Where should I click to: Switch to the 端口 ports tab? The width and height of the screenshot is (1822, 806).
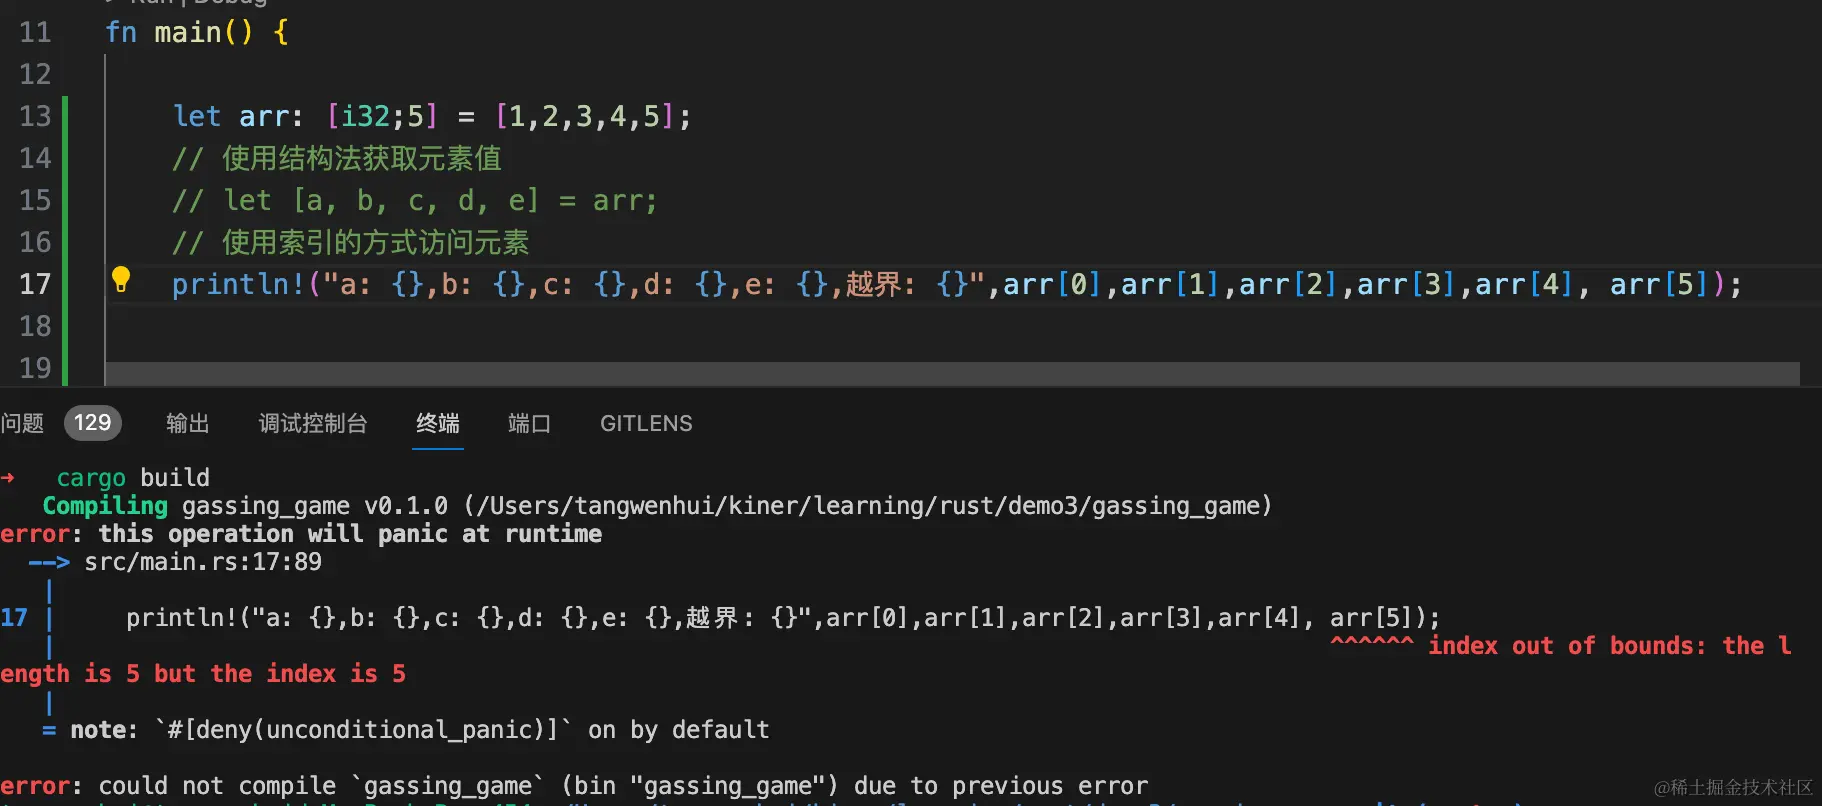[529, 423]
